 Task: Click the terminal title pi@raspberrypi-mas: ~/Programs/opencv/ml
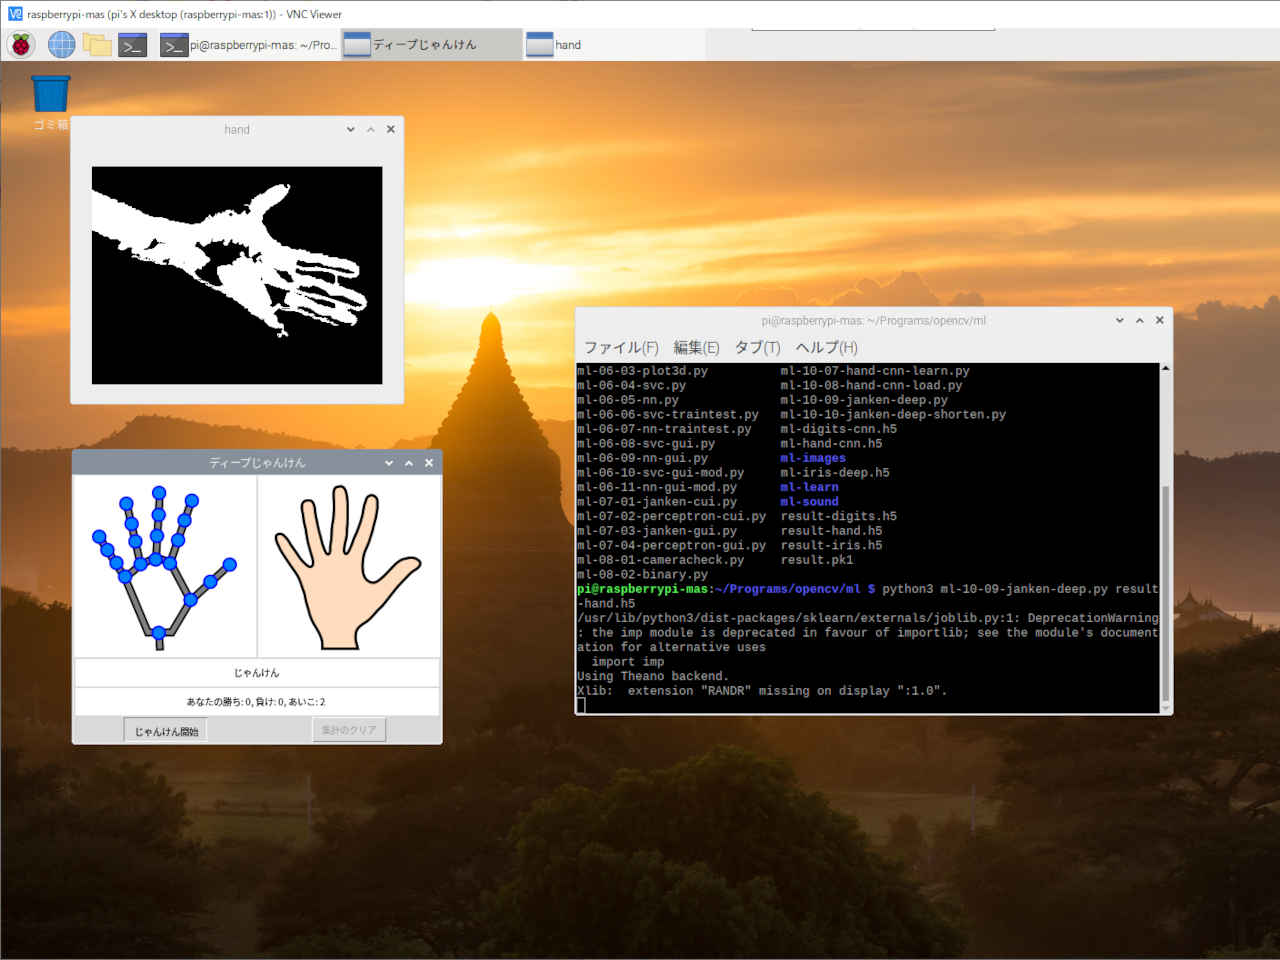click(x=874, y=321)
